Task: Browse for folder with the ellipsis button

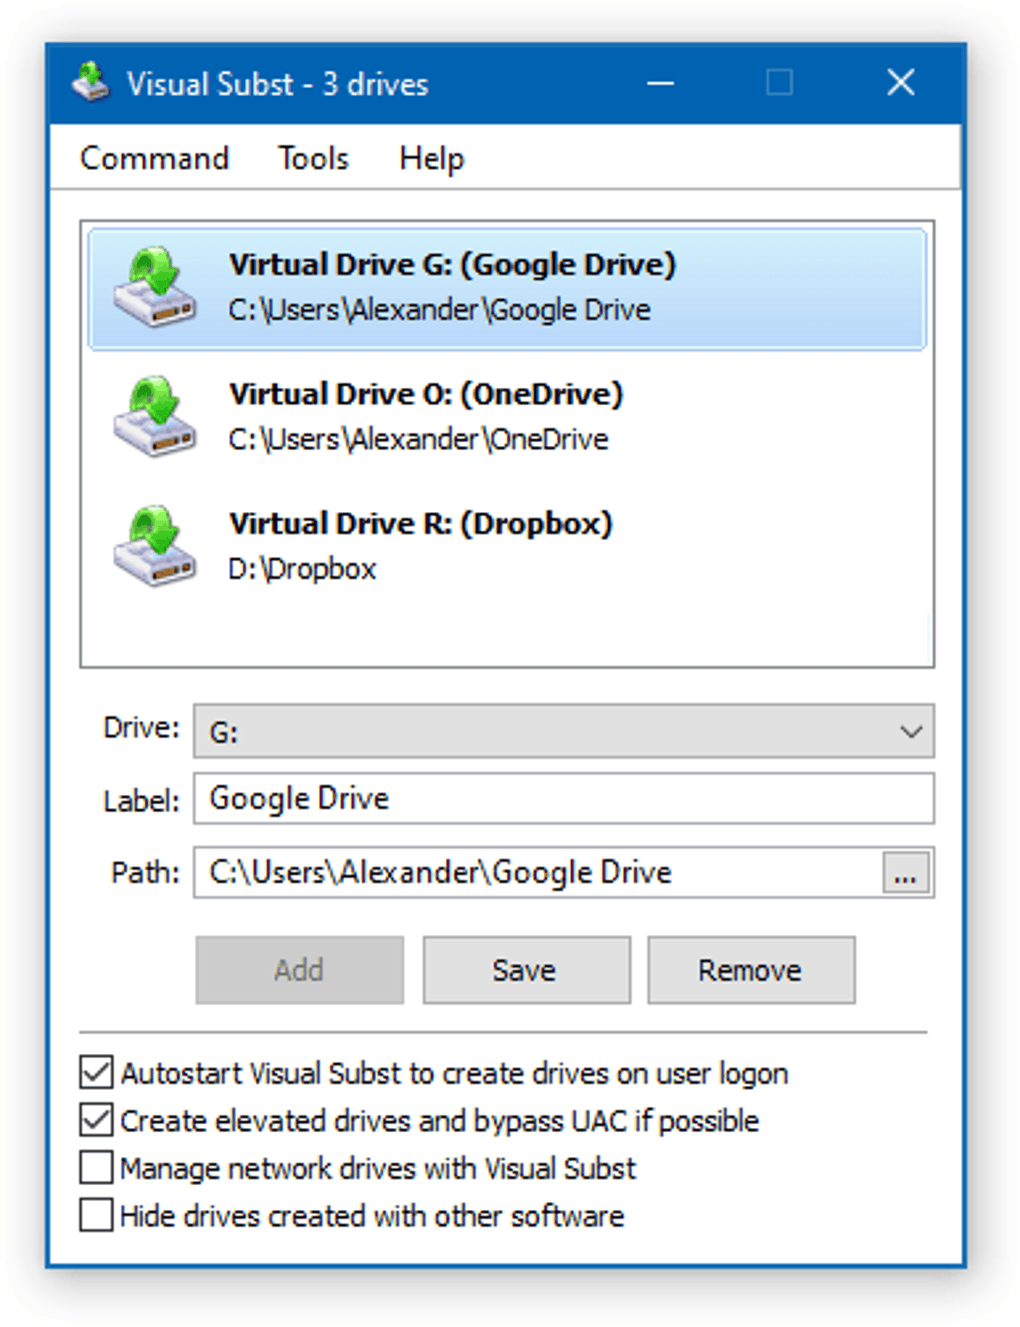Action: (x=906, y=873)
